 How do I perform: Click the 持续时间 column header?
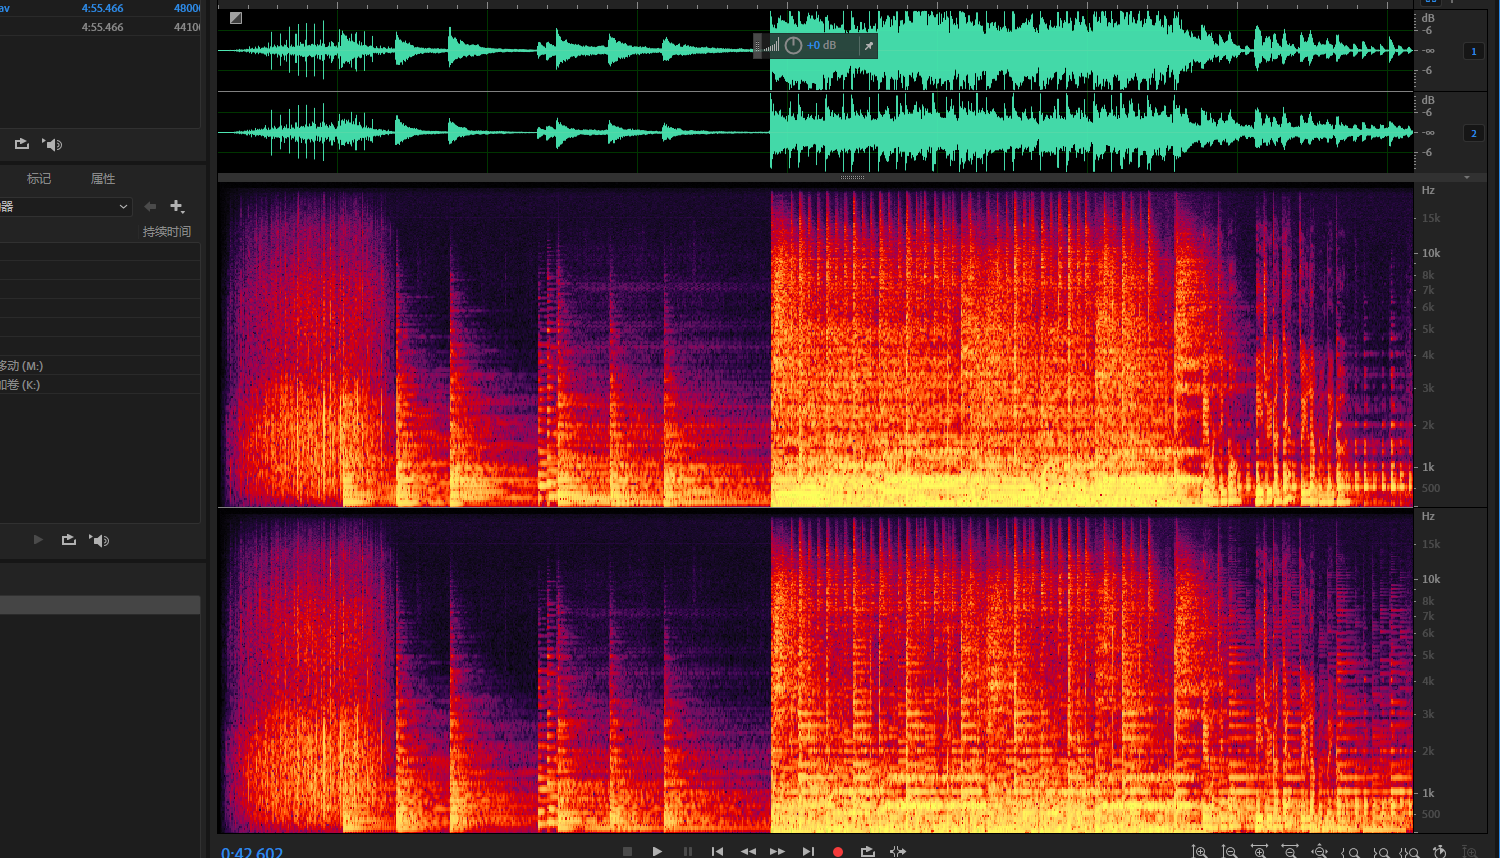click(x=166, y=232)
